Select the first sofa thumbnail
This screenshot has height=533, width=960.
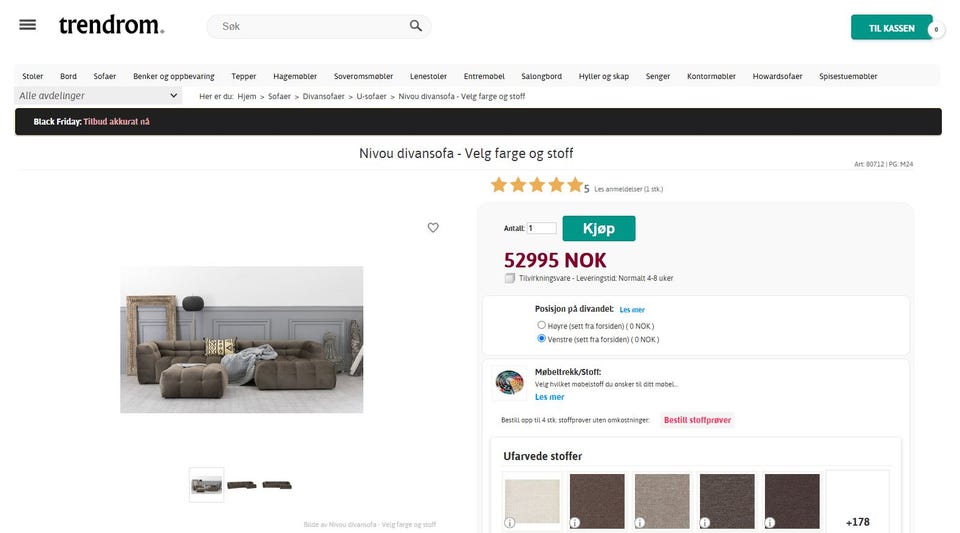[x=207, y=485]
